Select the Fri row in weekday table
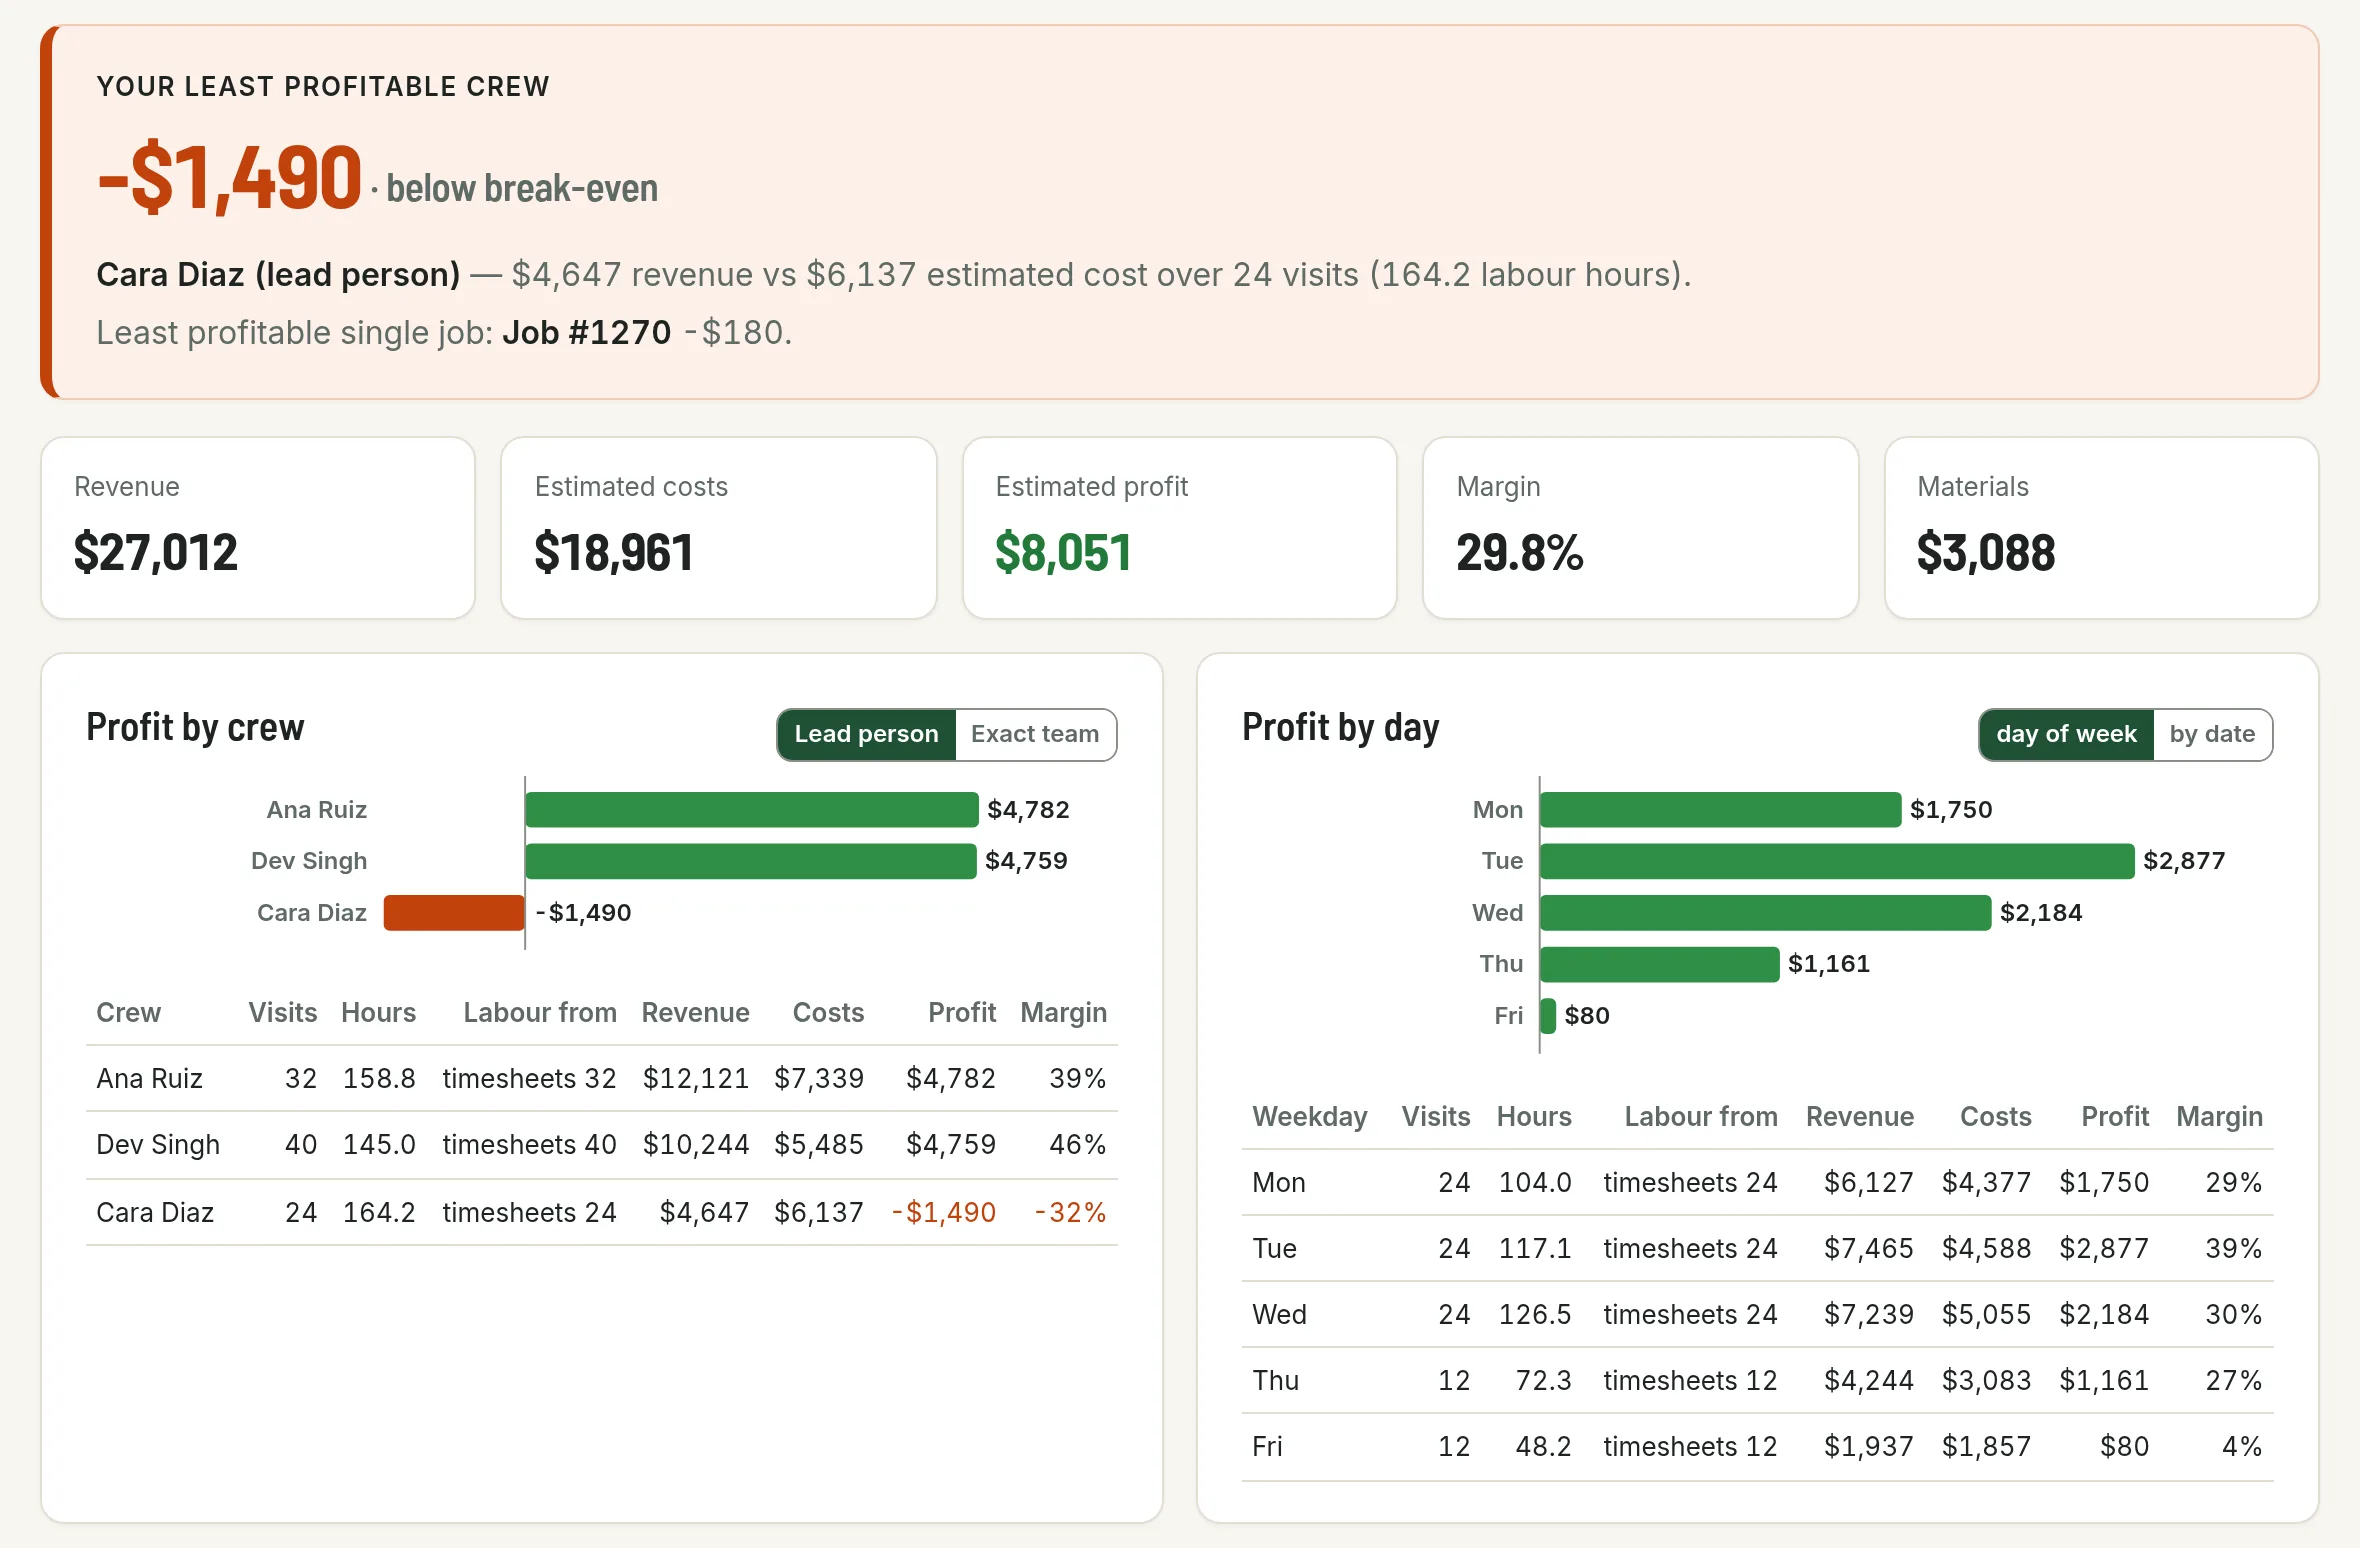The height and width of the screenshot is (1548, 2360). 1757,1447
